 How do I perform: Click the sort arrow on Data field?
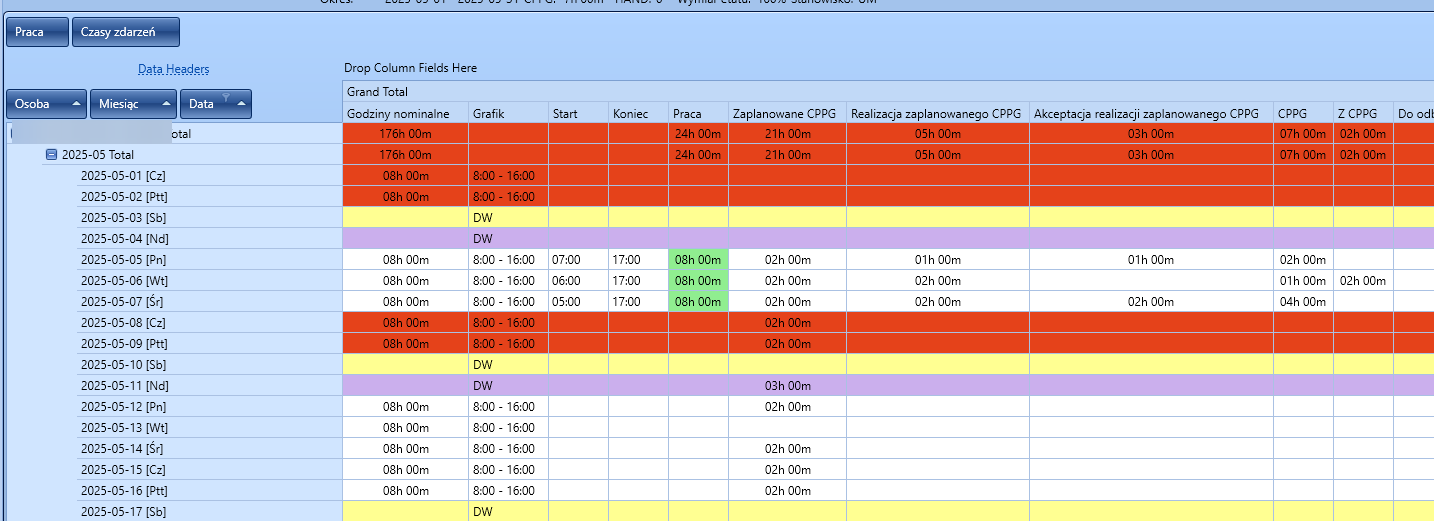(x=240, y=104)
